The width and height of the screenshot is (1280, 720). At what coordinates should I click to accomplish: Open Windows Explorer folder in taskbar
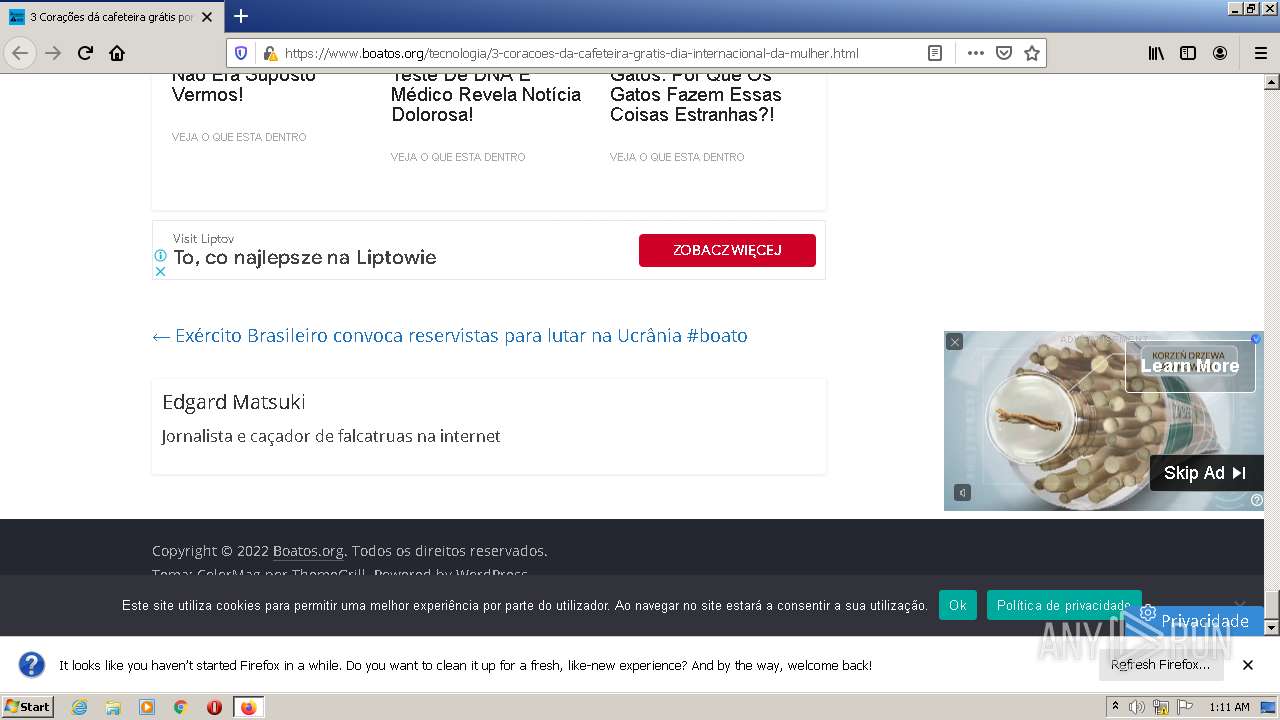tap(113, 707)
